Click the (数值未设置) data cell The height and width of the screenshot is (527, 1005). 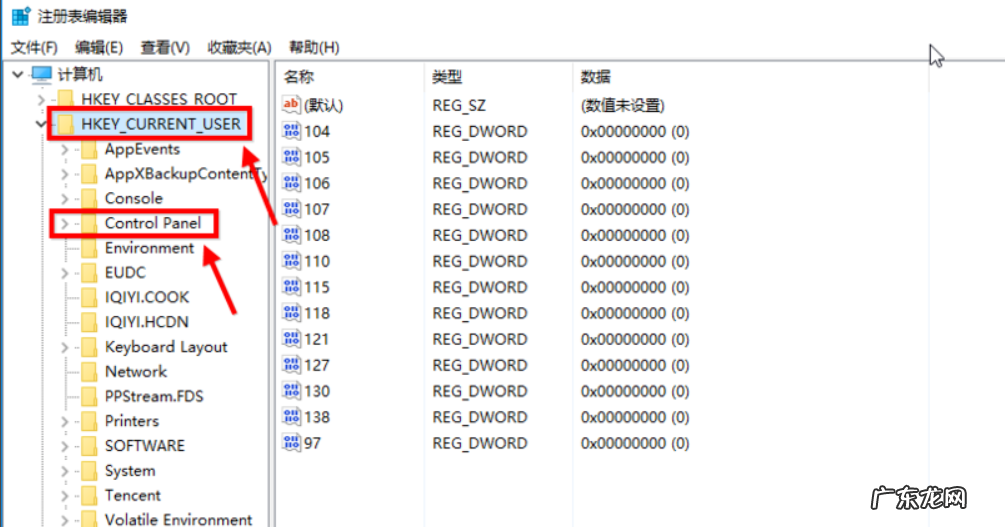tap(622, 105)
